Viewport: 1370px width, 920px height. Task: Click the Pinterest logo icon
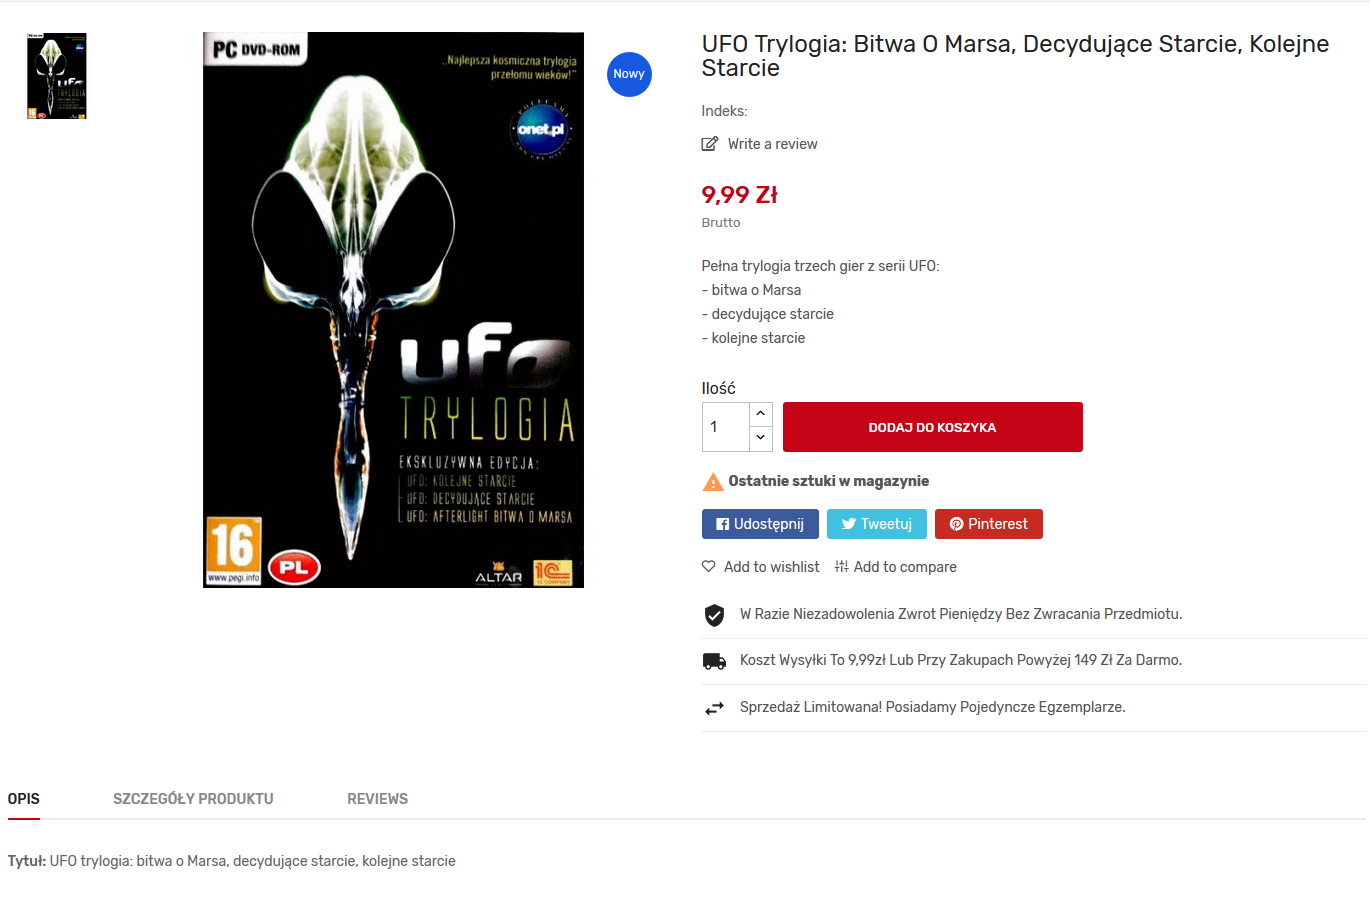pos(956,524)
